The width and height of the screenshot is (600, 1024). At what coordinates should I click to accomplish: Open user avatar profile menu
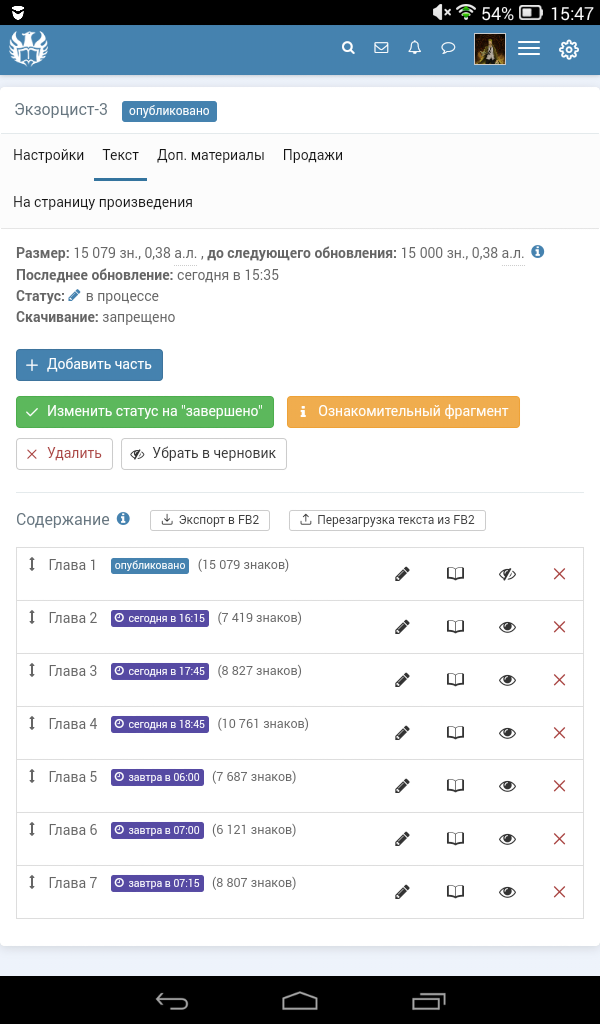489,48
